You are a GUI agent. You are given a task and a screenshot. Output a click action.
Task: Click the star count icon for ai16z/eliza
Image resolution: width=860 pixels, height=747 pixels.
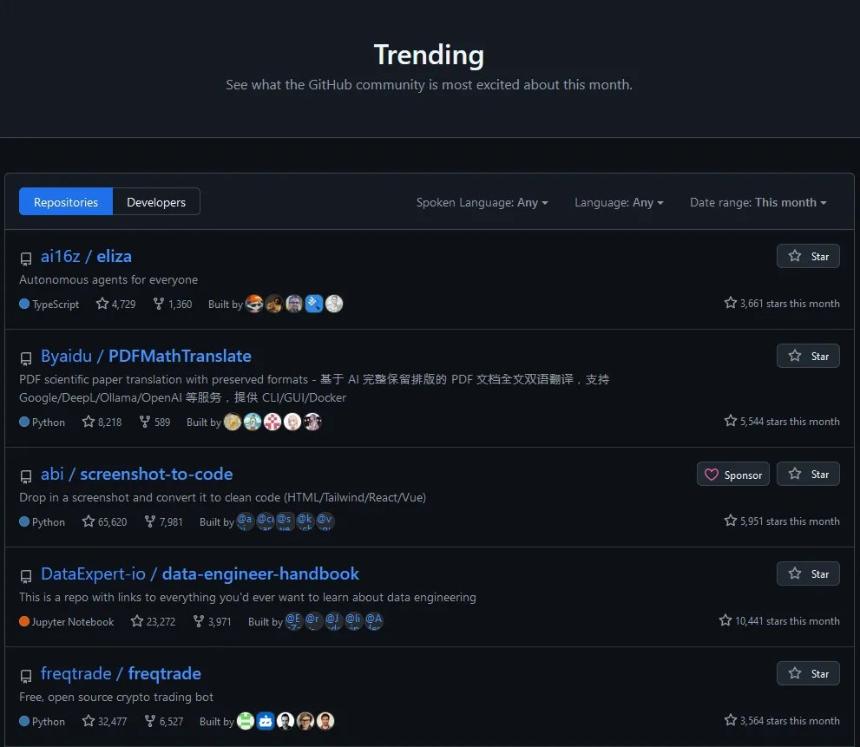point(102,303)
